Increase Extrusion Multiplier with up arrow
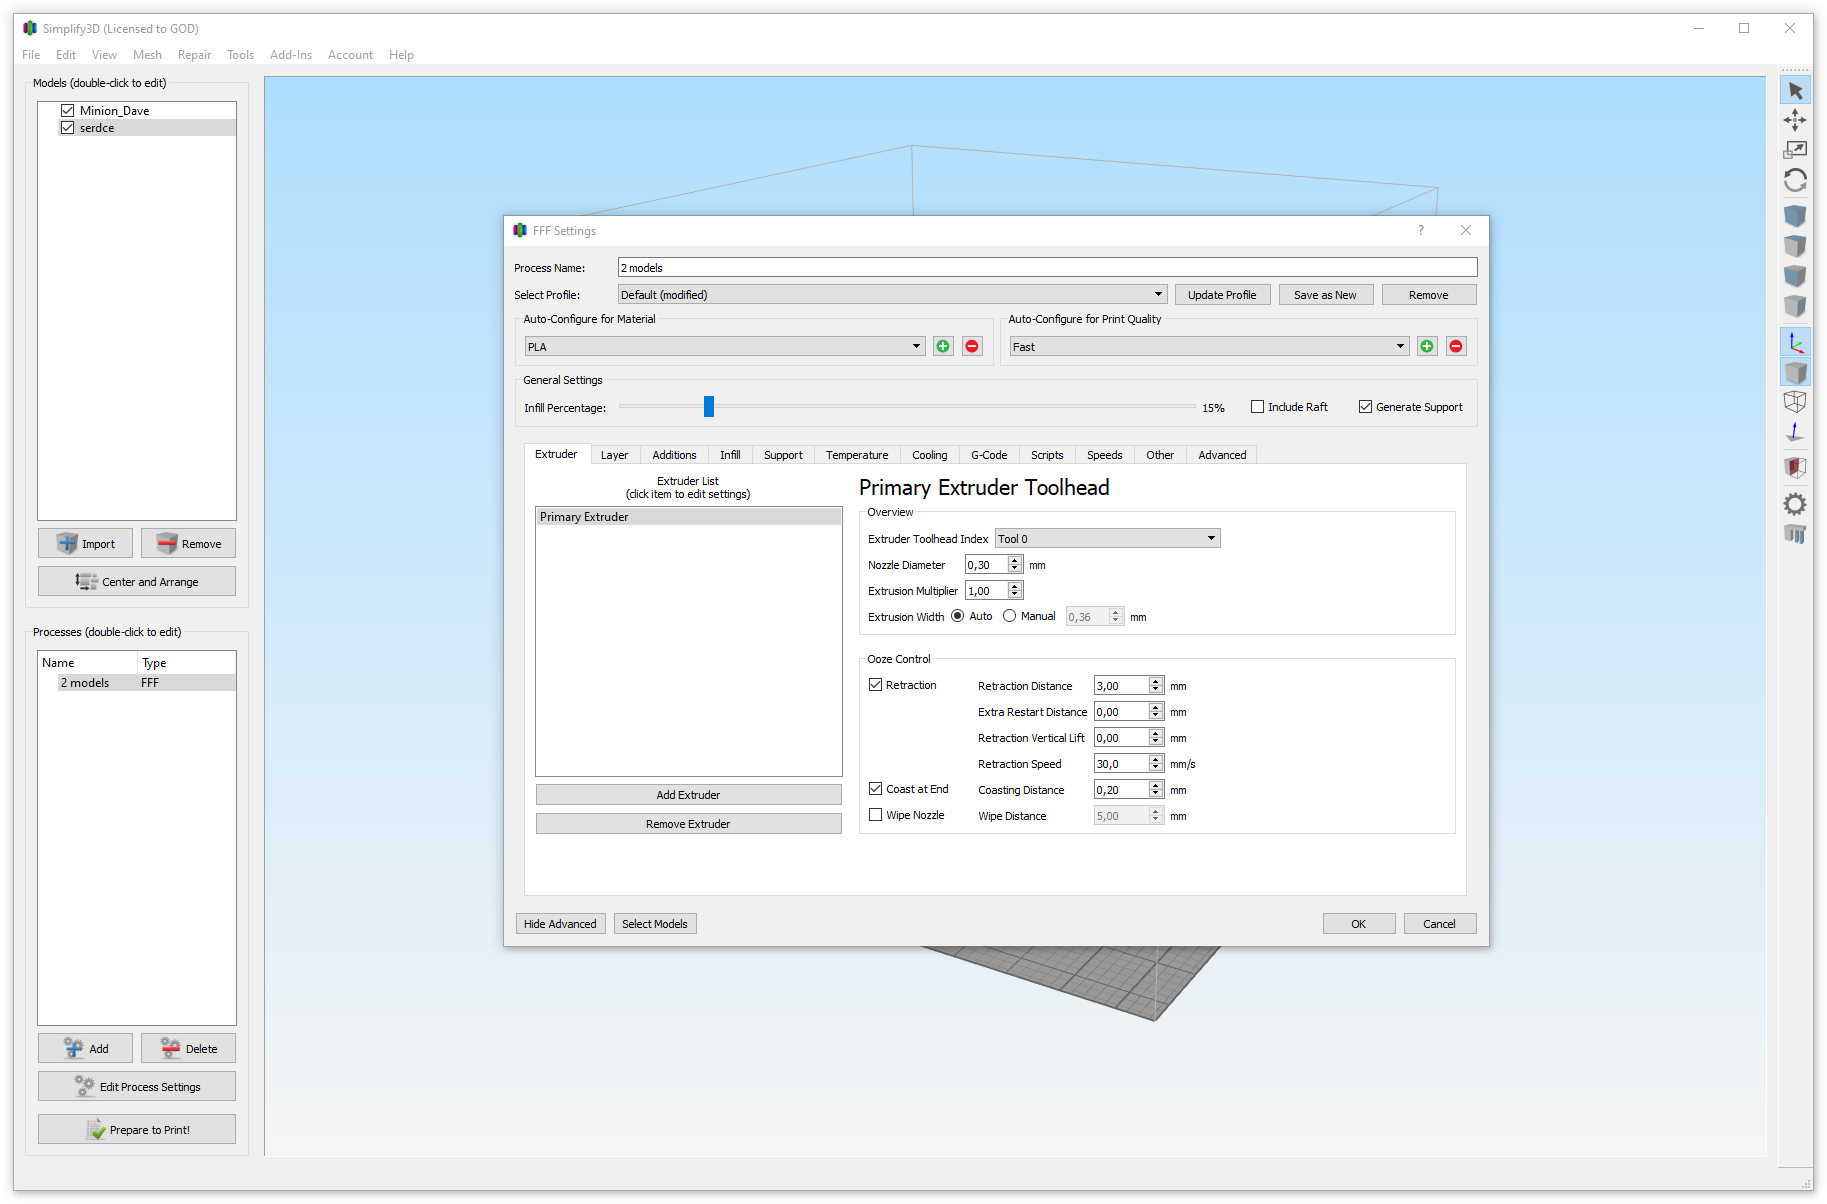Image resolution: width=1827 pixels, height=1204 pixels. click(x=1015, y=587)
